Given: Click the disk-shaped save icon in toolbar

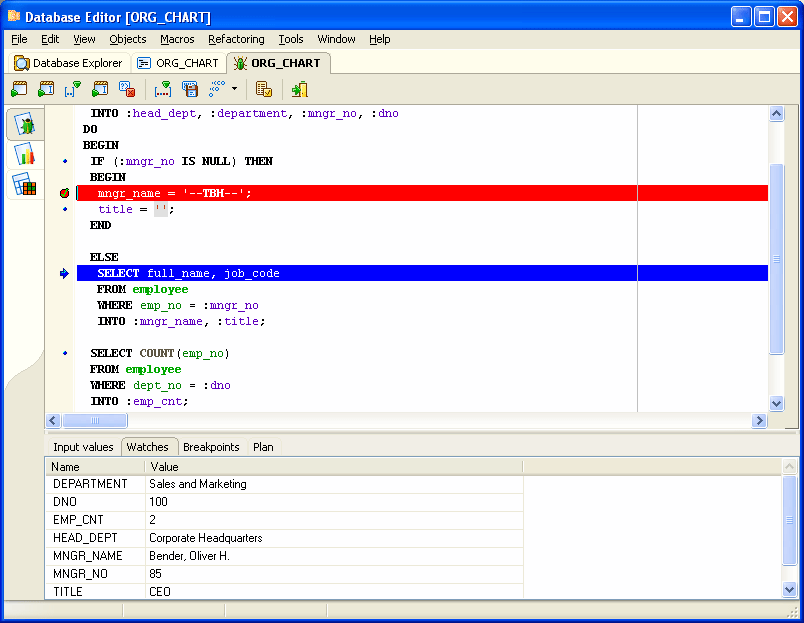Looking at the screenshot, I should pyautogui.click(x=190, y=89).
